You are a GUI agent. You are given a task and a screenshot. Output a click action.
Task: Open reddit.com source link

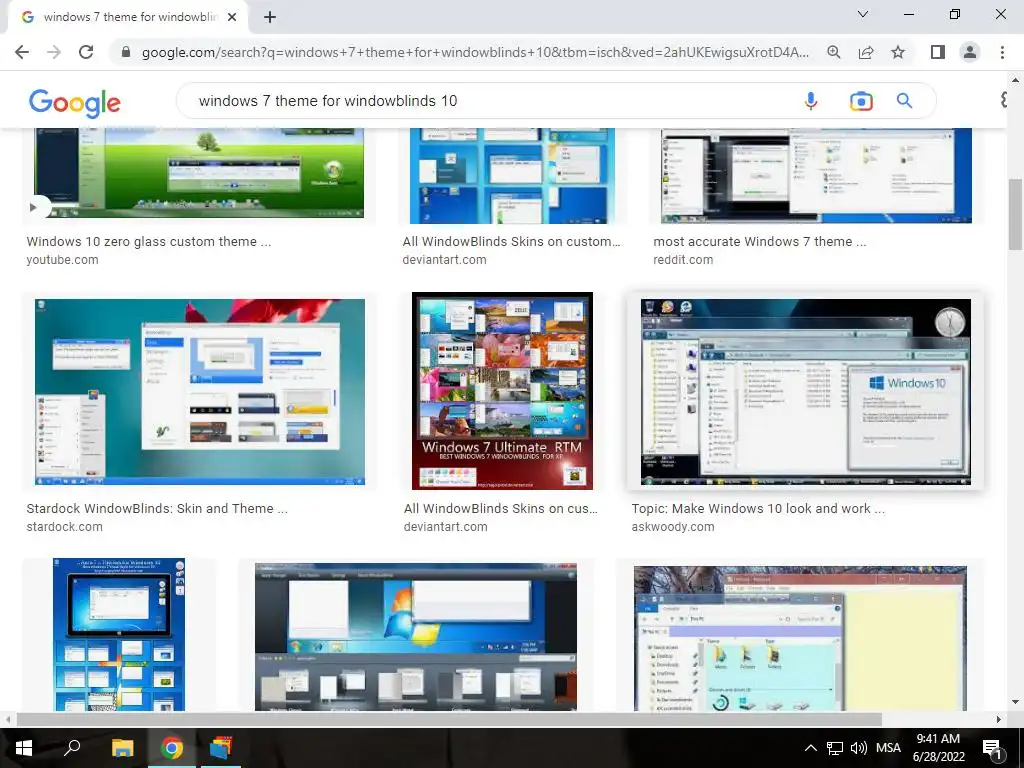[x=683, y=260]
